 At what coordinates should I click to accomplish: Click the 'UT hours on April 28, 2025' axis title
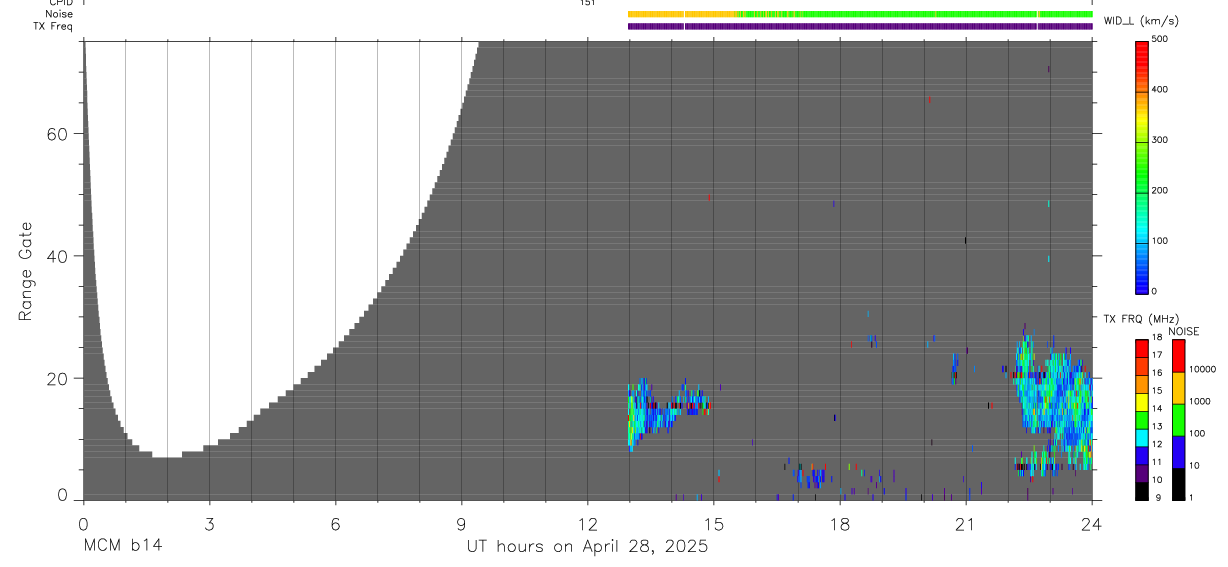587,547
